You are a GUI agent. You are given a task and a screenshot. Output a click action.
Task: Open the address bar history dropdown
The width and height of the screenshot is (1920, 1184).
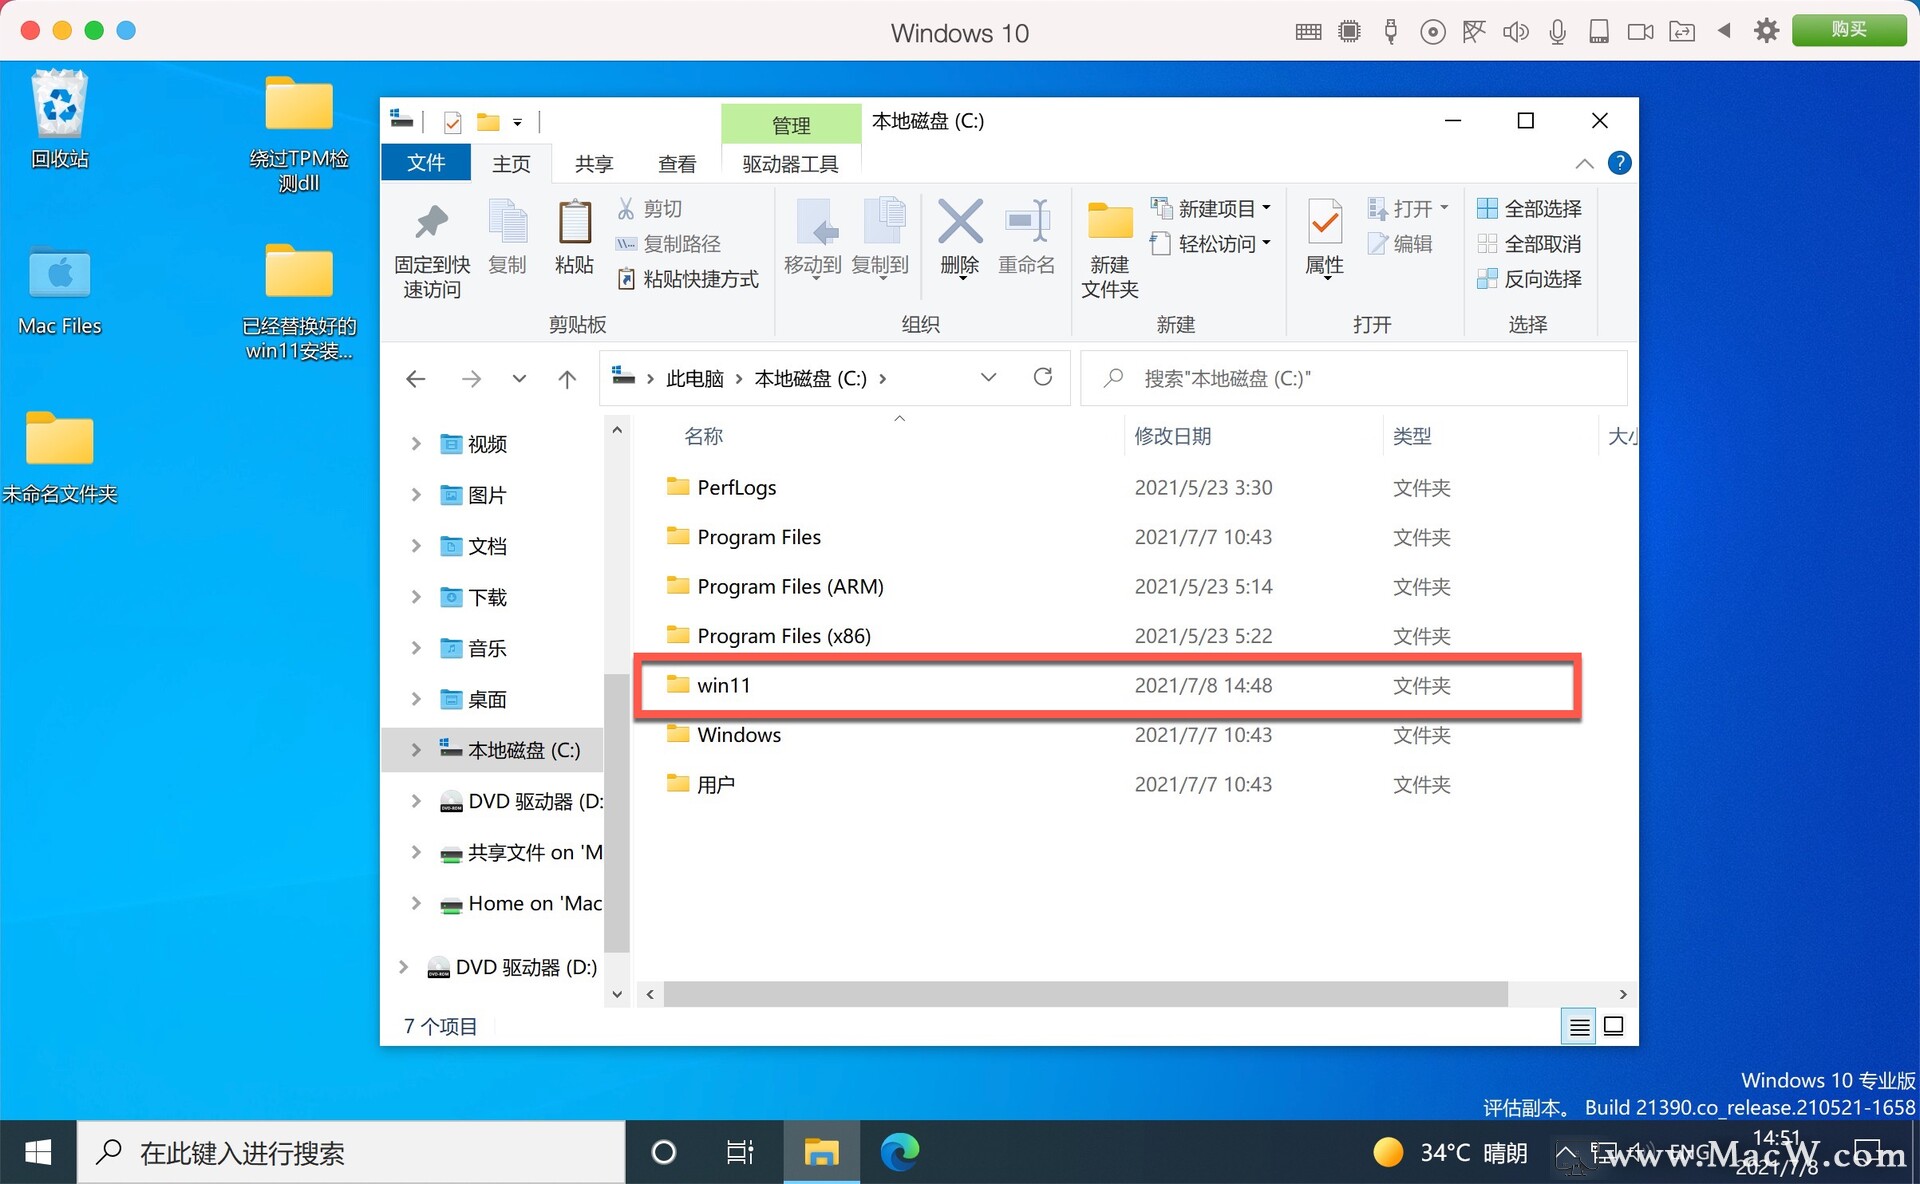(x=988, y=377)
